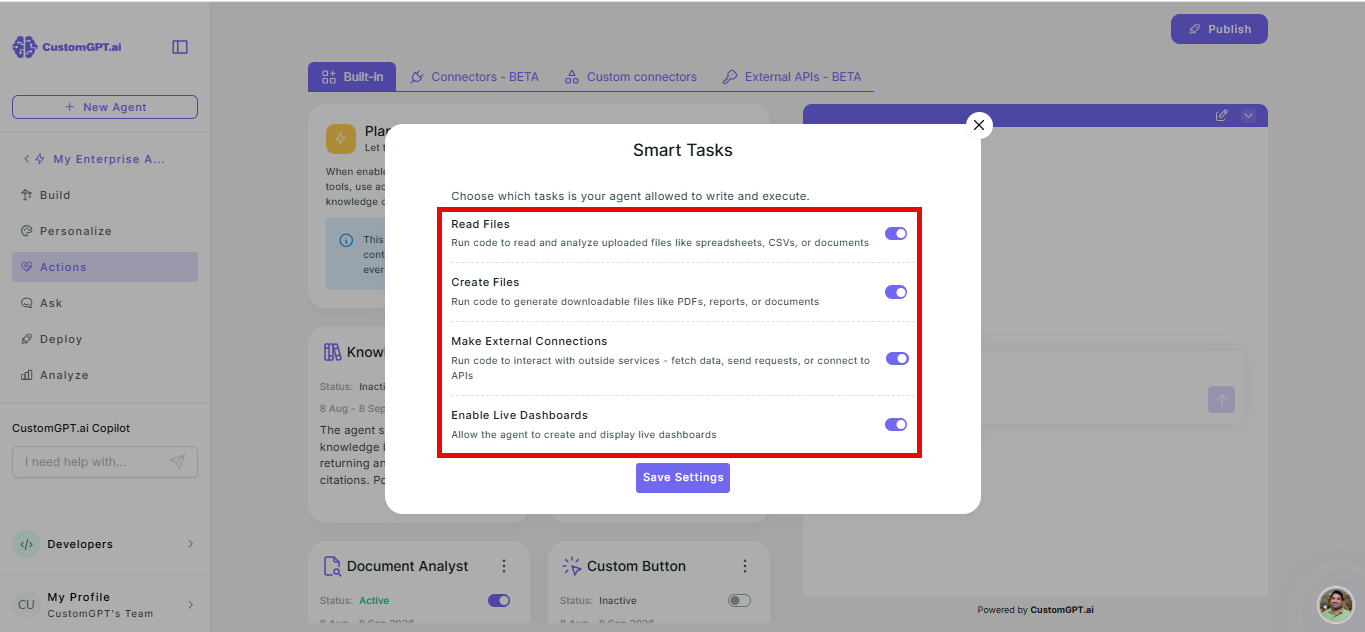This screenshot has height=632, width=1365.
Task: Click the Custom connectors shapes icon
Action: tap(572, 77)
